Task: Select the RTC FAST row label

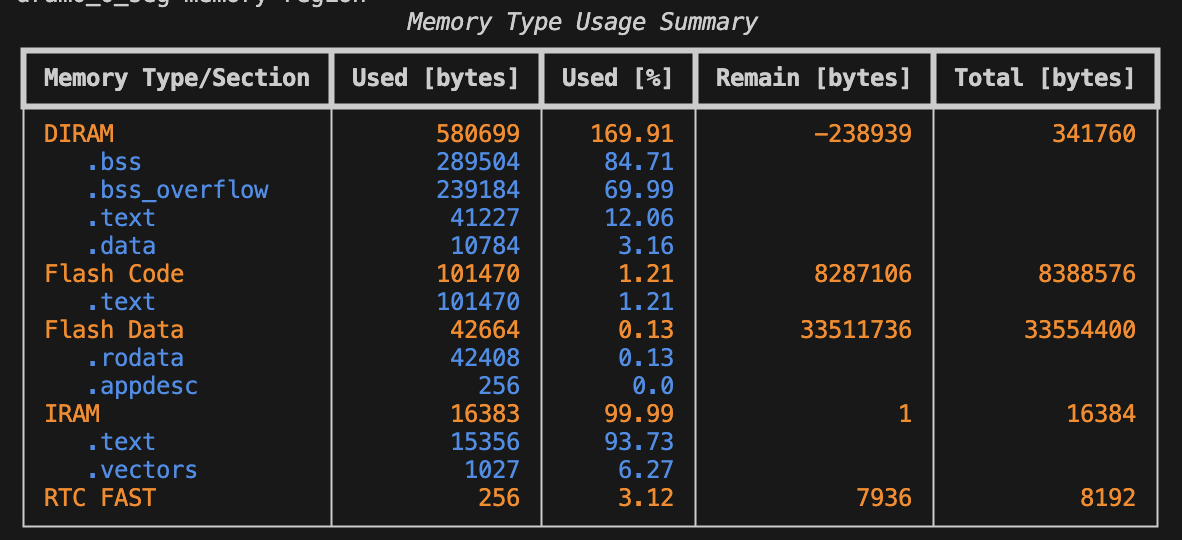Action: tap(100, 498)
